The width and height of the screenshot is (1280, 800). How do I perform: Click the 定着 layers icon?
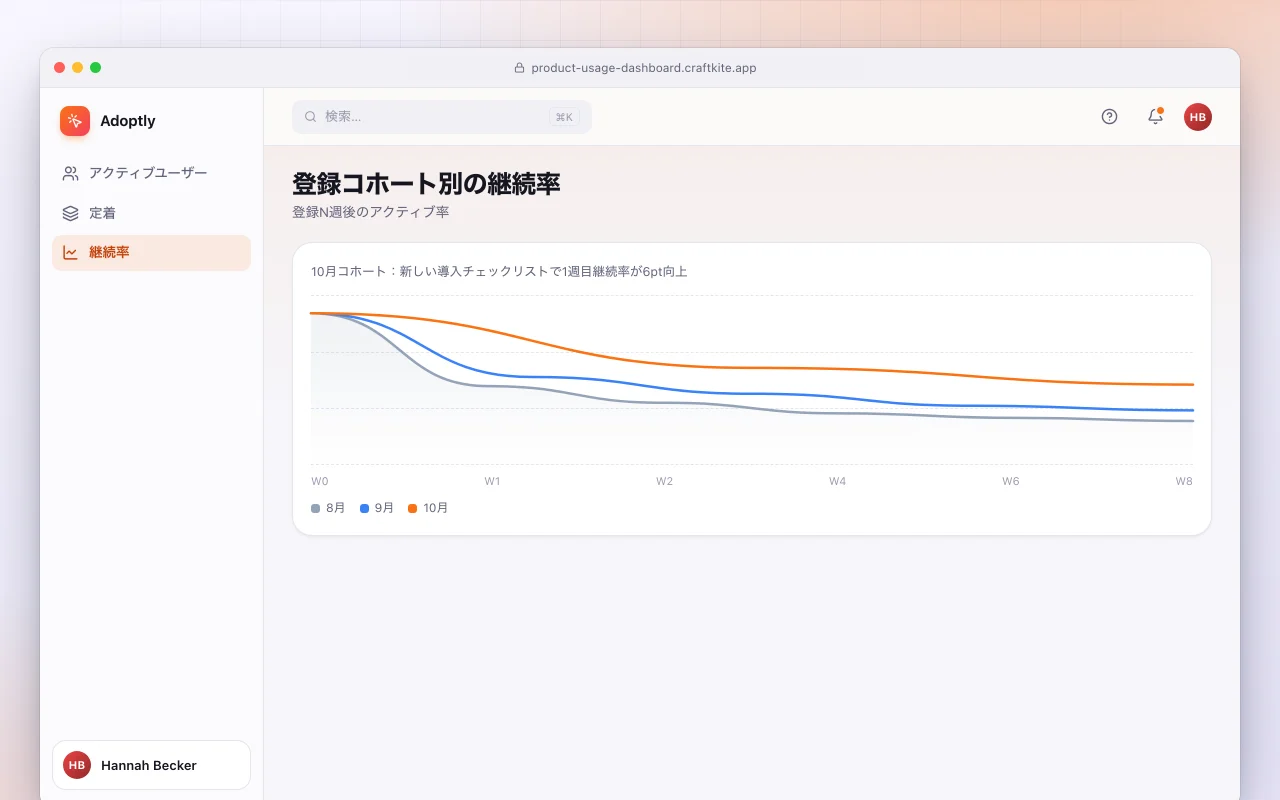pyautogui.click(x=70, y=213)
